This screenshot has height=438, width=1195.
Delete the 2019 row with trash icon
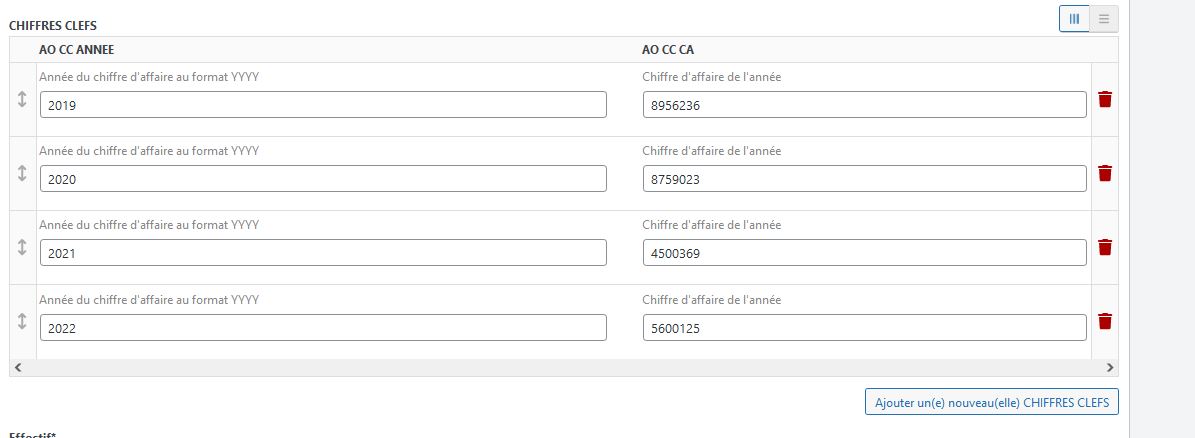pos(1104,99)
